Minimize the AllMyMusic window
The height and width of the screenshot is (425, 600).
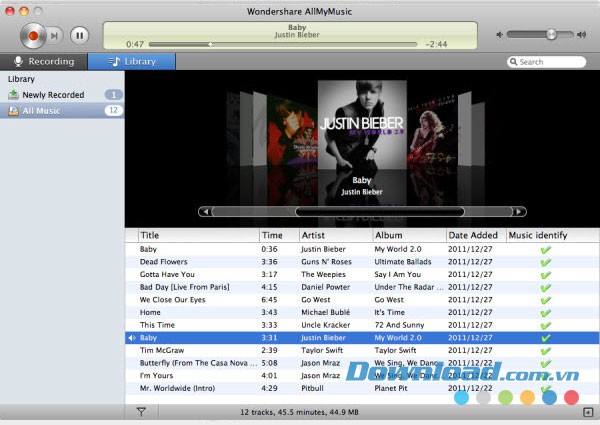[x=24, y=11]
